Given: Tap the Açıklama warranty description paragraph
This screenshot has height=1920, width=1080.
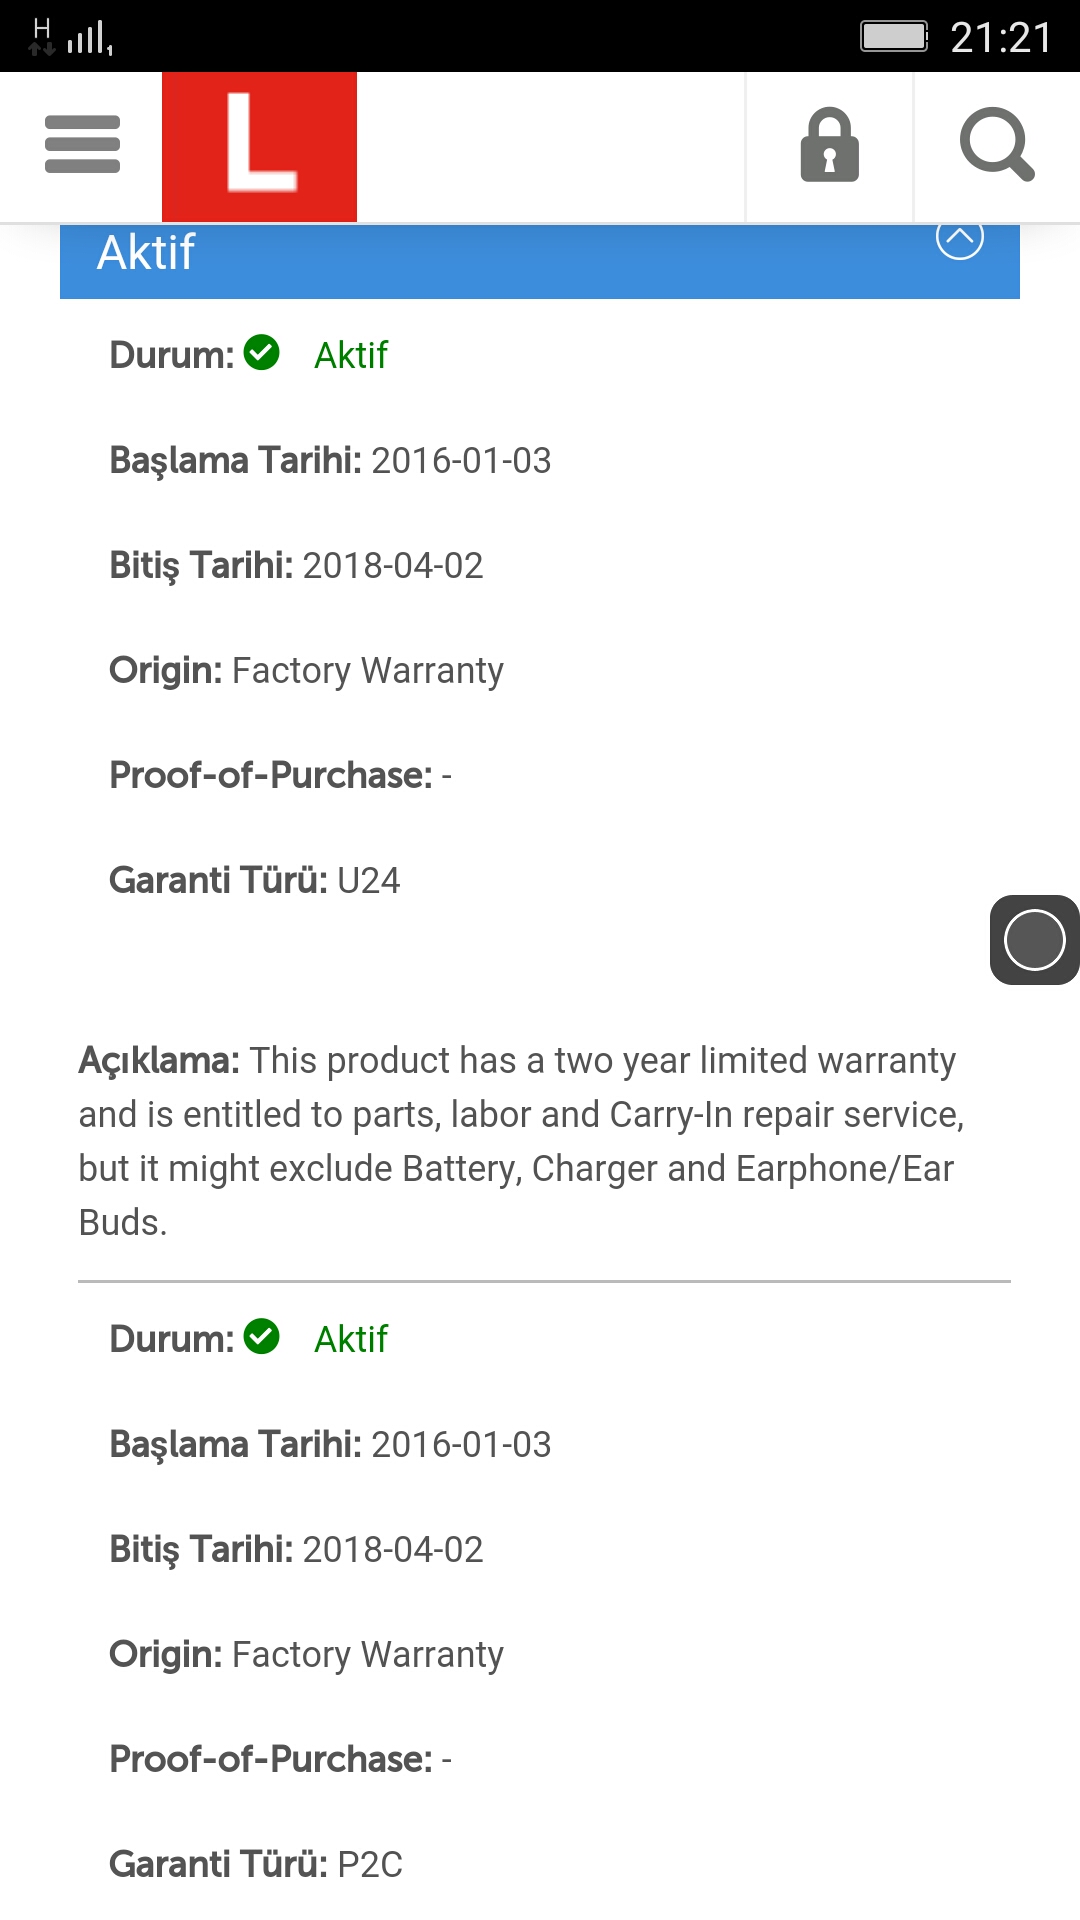Looking at the screenshot, I should click(x=522, y=1141).
